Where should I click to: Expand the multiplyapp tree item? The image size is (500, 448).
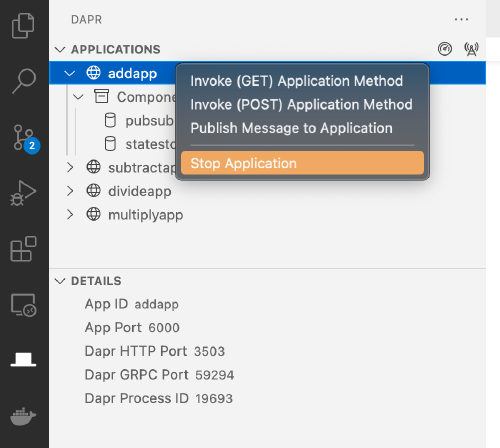point(70,215)
